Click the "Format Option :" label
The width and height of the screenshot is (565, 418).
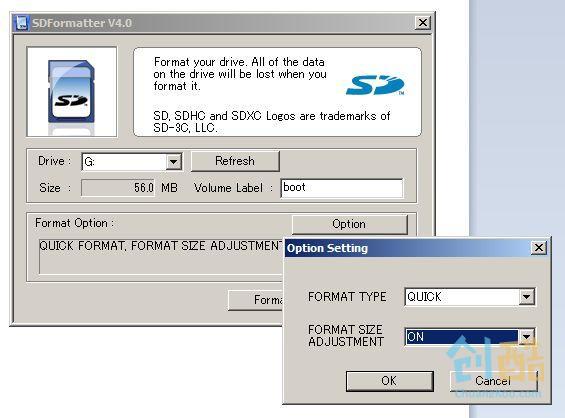click(75, 223)
